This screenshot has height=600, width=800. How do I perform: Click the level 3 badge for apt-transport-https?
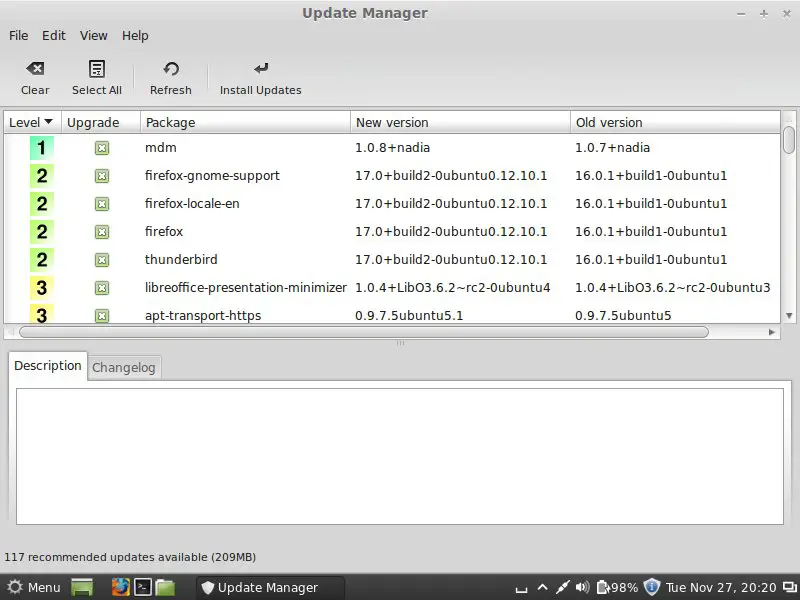[x=42, y=315]
